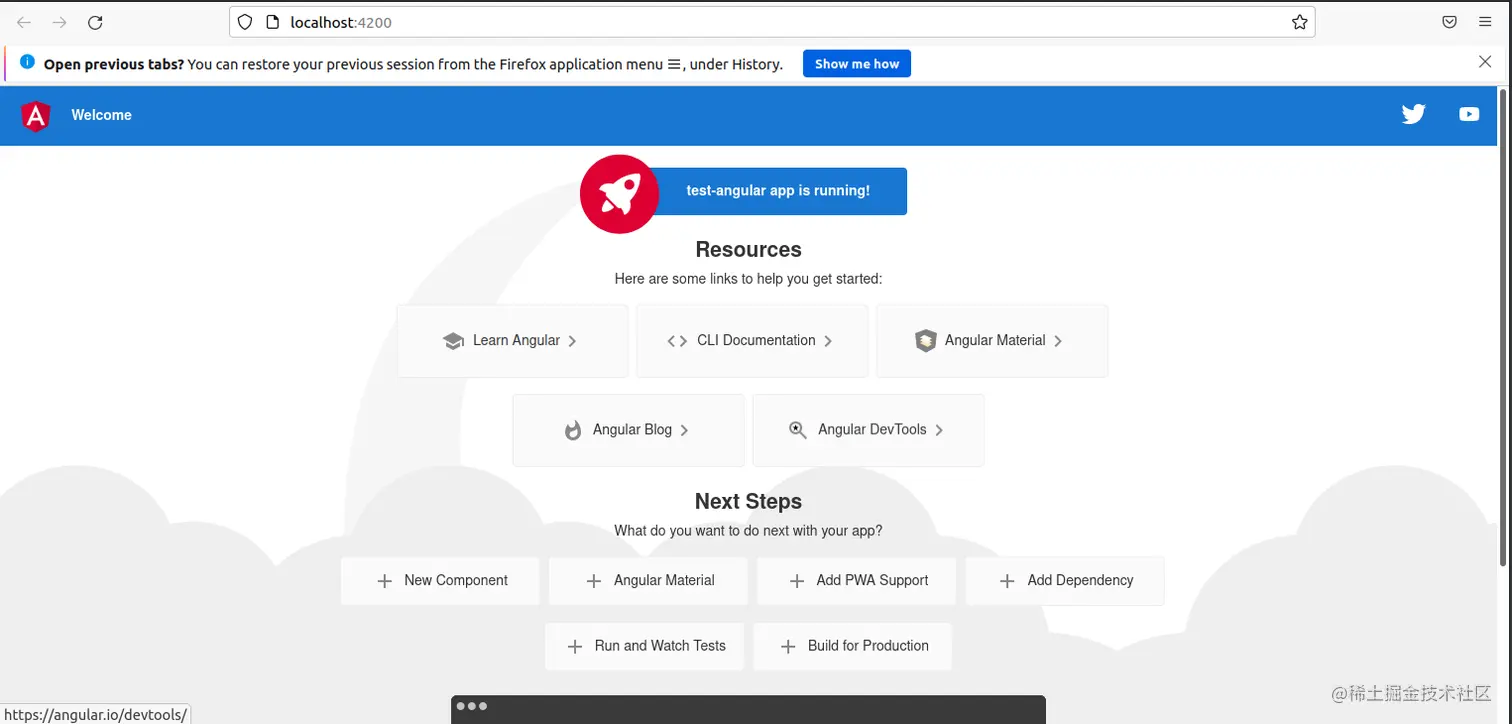Click the Angular Material shield icon

(925, 341)
